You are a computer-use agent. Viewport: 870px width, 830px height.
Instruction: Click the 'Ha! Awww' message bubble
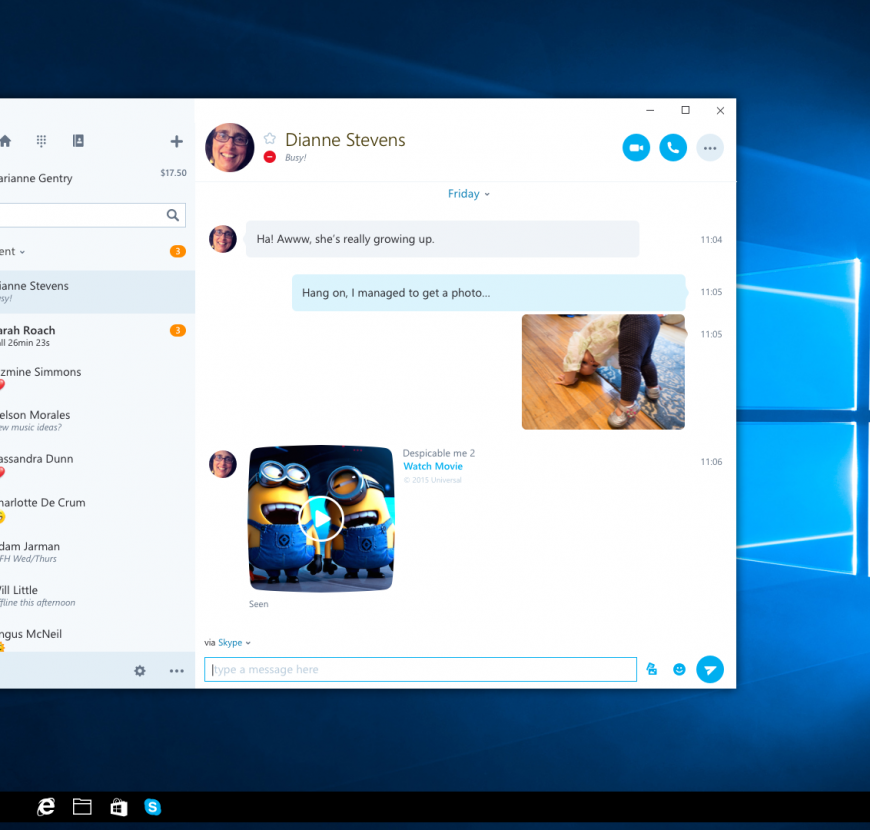point(442,239)
